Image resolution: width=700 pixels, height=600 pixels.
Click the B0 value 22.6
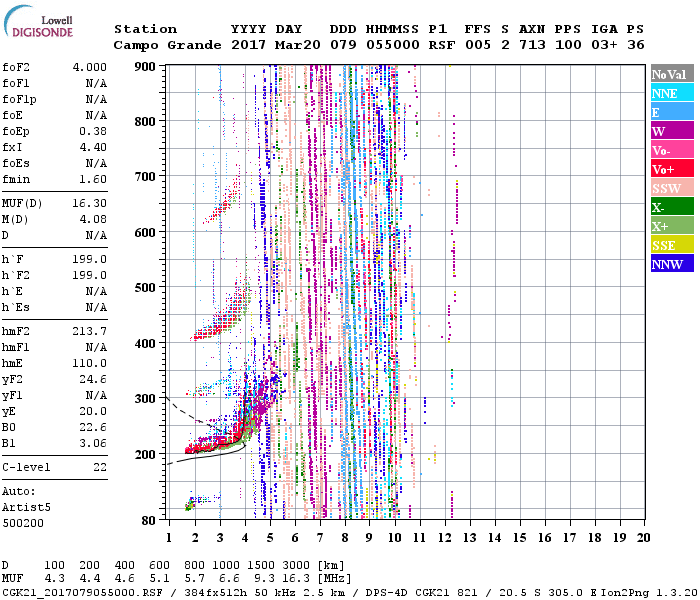[x=93, y=427]
